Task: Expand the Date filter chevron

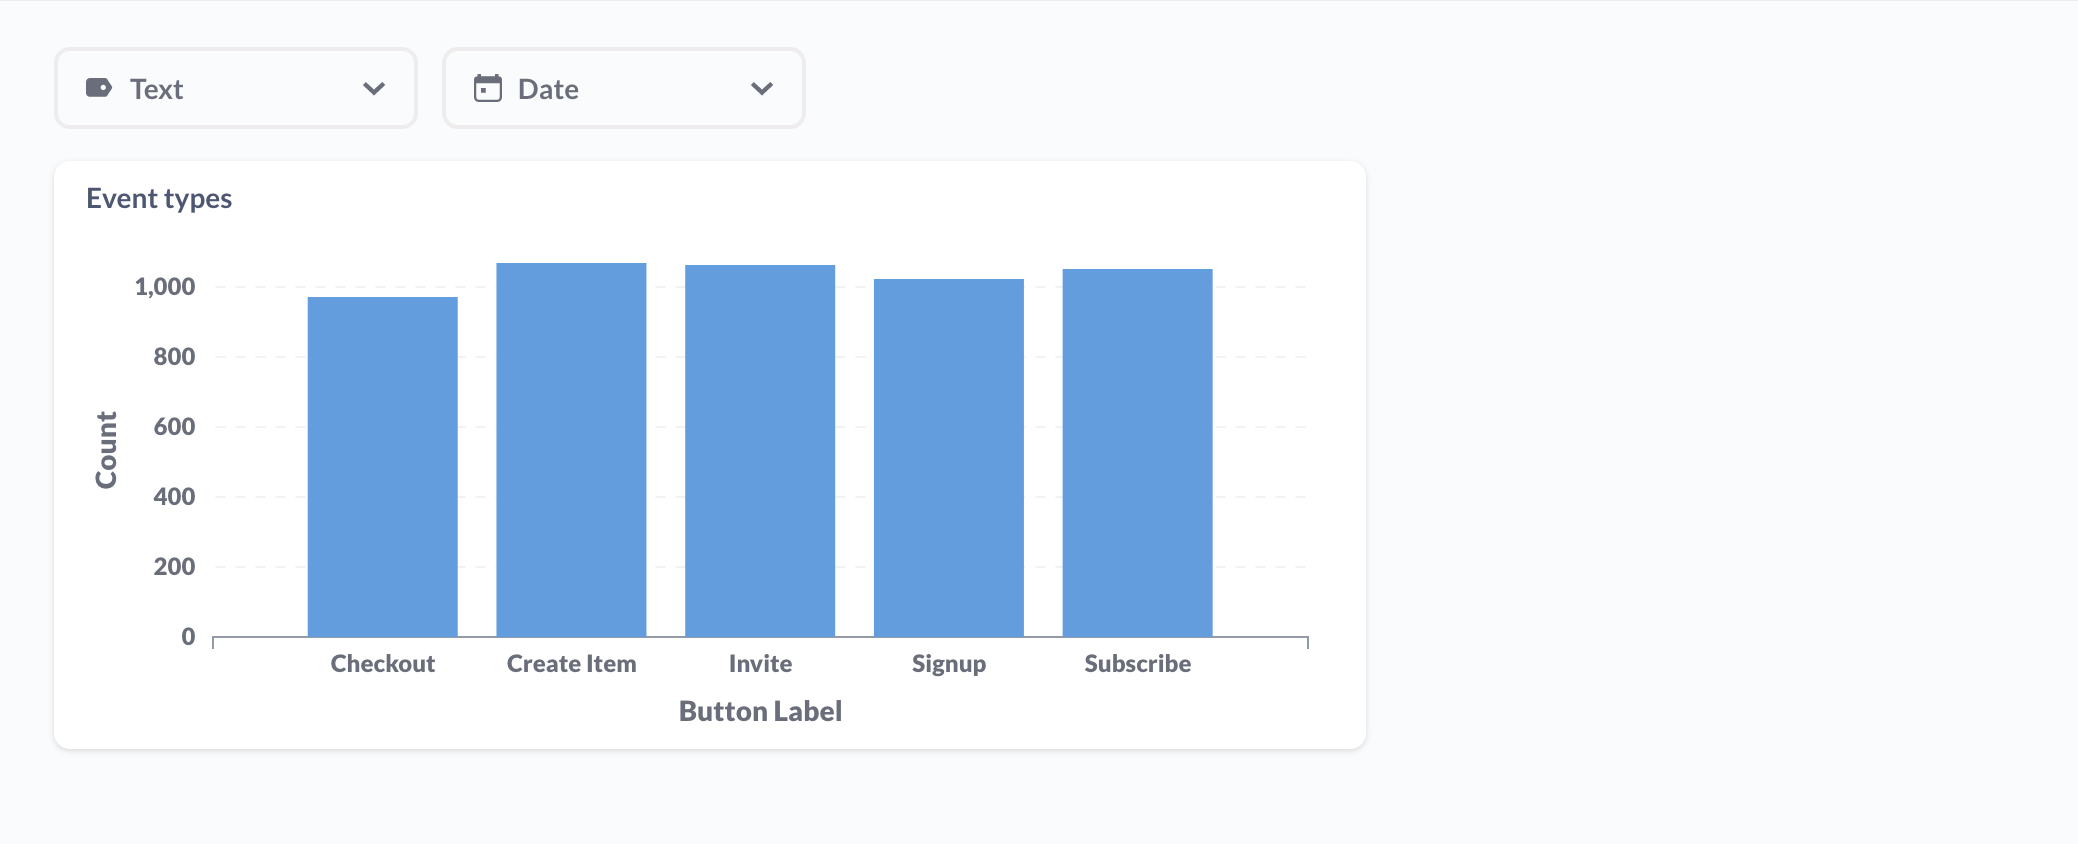Action: click(762, 89)
